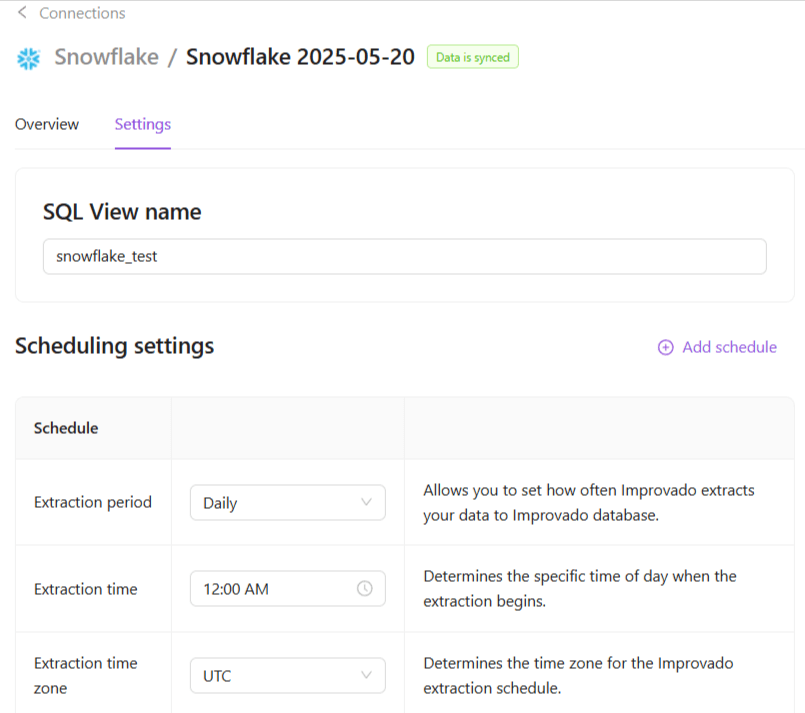Viewport: 805px width, 713px height.
Task: Open the Extraction period Daily dropdown
Action: [287, 502]
